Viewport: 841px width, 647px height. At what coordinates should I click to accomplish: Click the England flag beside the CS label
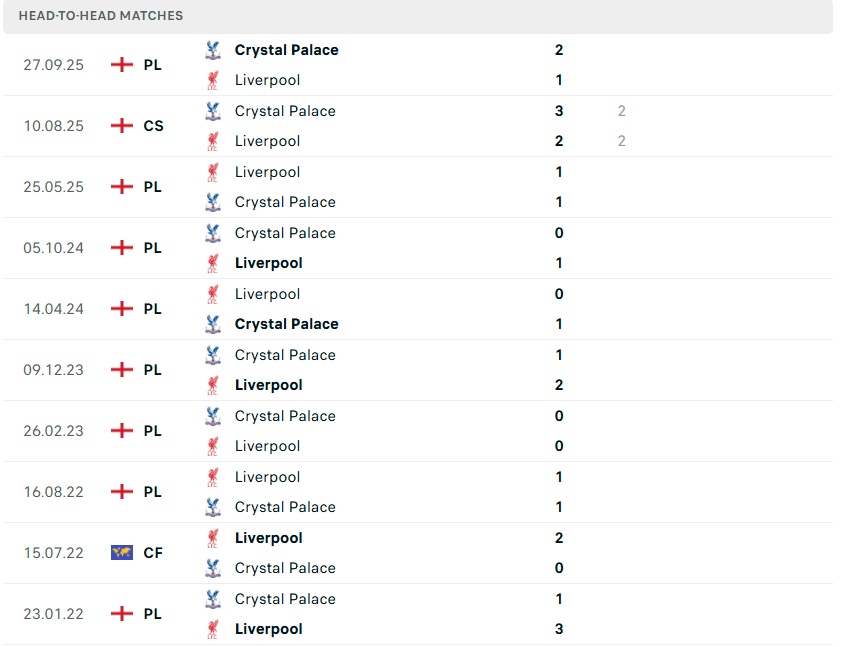121,125
